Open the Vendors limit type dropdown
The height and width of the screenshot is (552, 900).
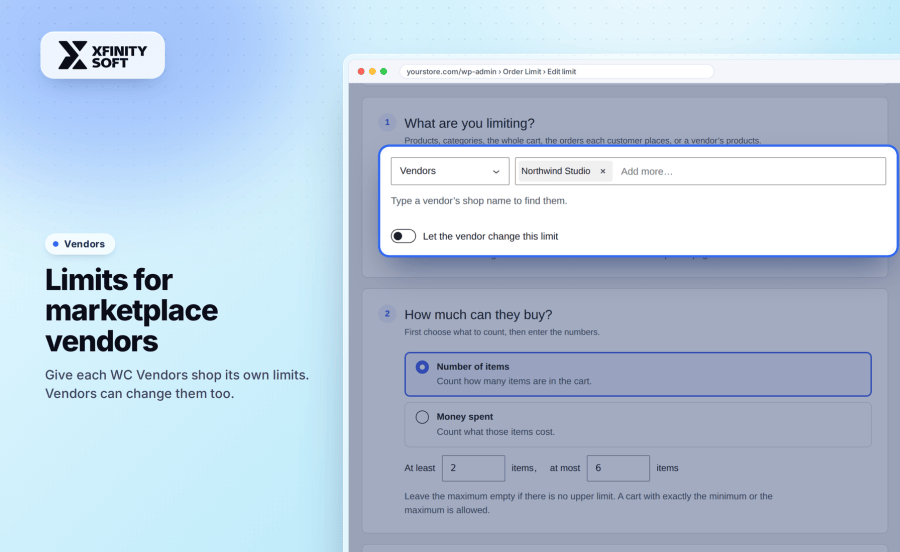click(x=450, y=171)
